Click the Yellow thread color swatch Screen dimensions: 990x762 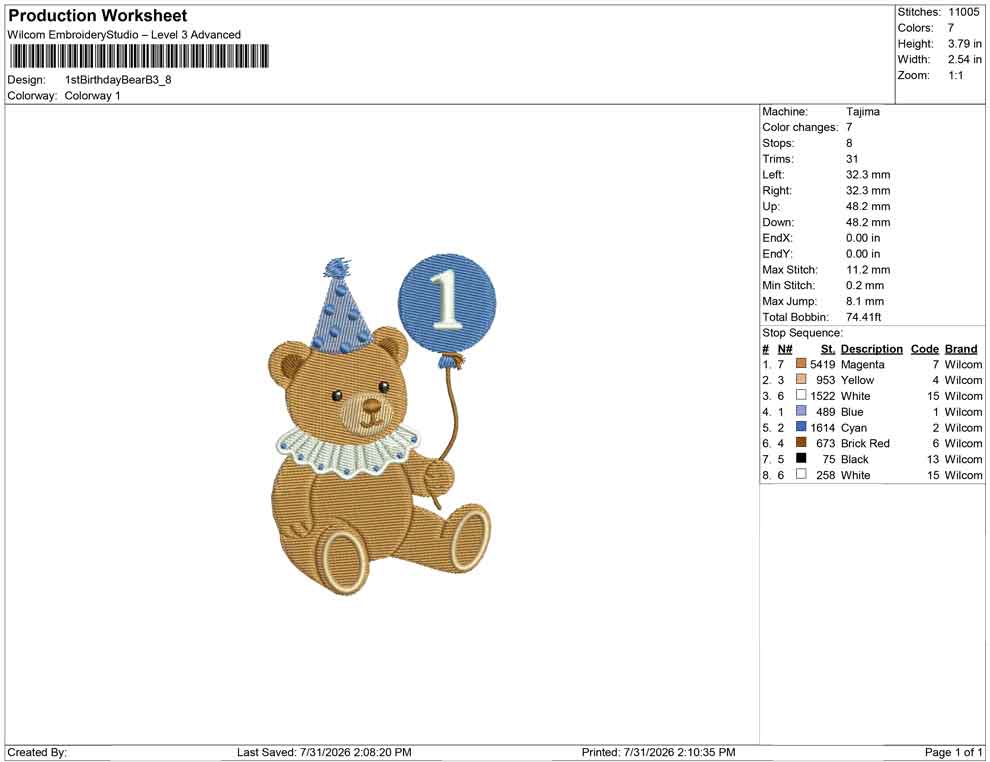coord(801,379)
